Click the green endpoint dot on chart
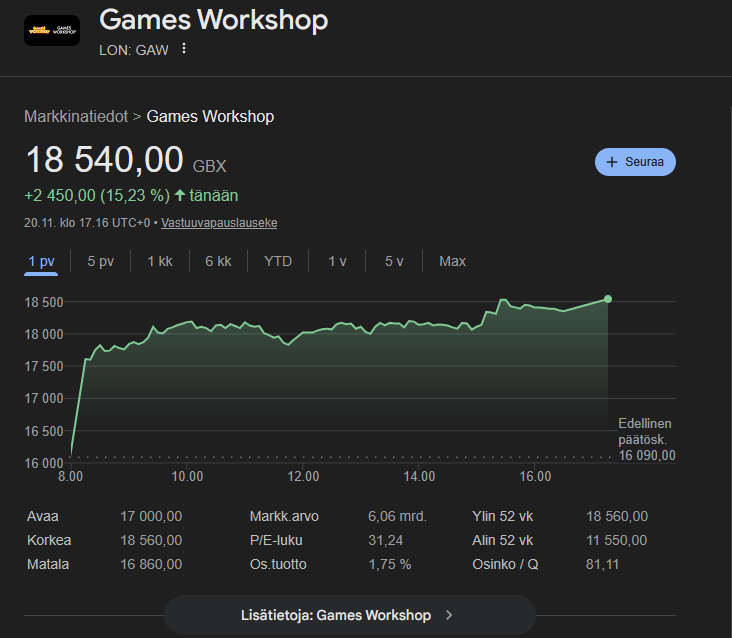The height and width of the screenshot is (638, 732). 608,299
